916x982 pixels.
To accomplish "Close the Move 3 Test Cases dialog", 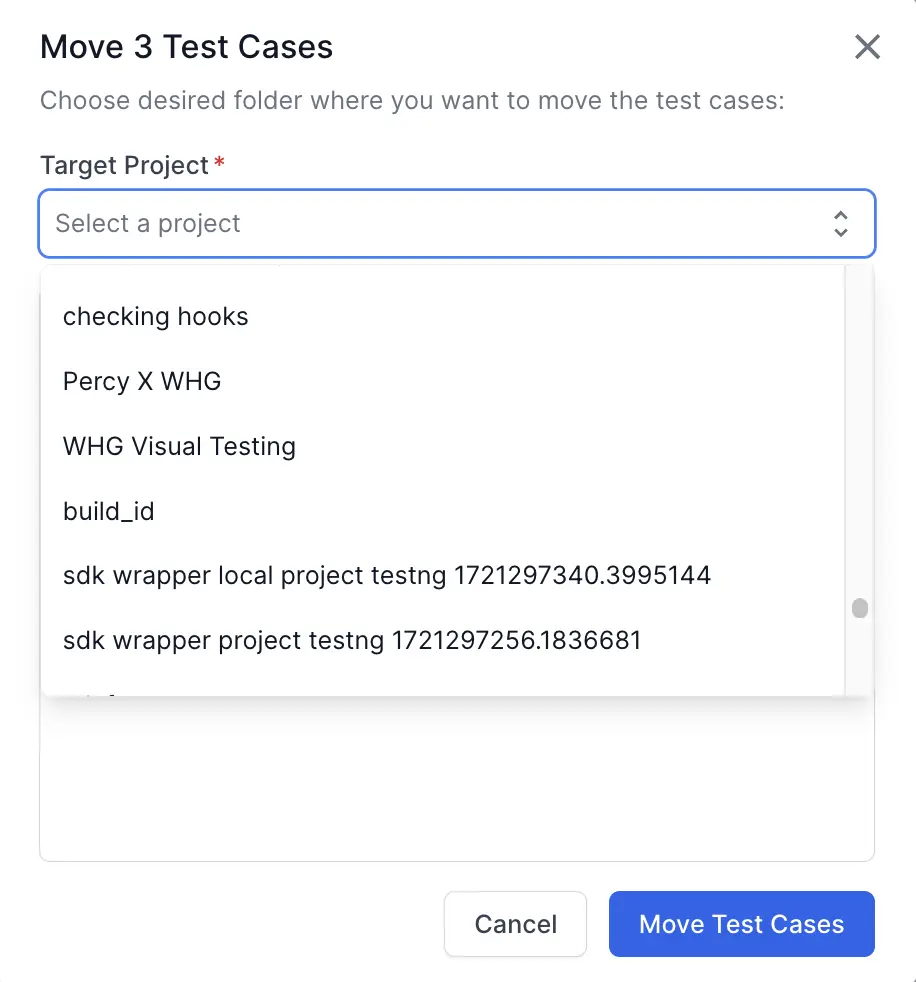I will tap(866, 47).
